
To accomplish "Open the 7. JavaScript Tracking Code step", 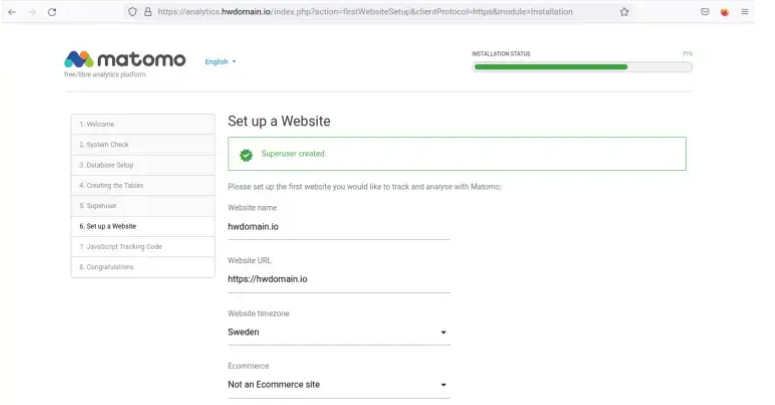I will pyautogui.click(x=143, y=246).
